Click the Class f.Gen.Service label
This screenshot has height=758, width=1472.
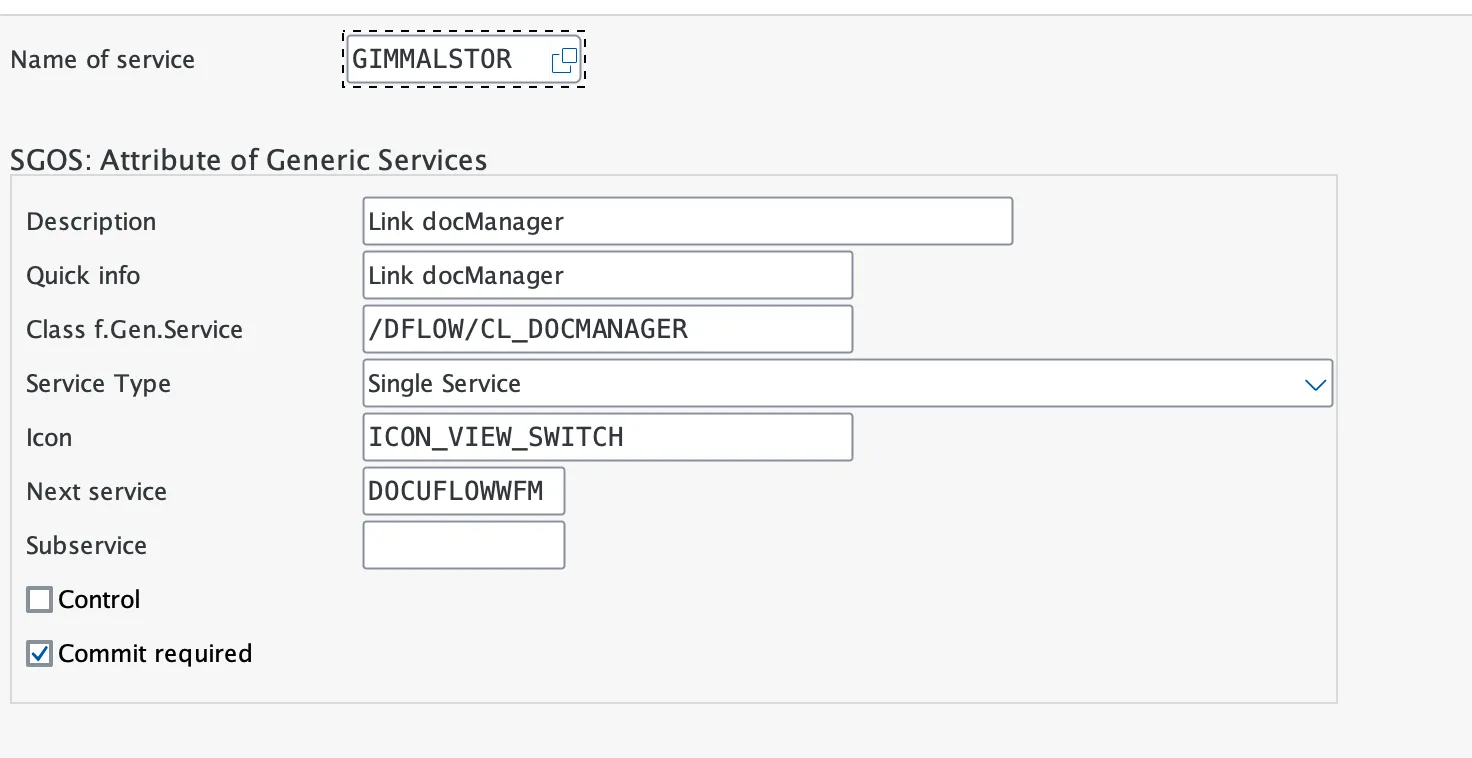(x=135, y=330)
